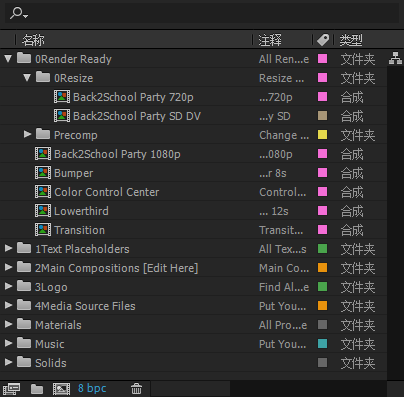
Task: Click the 3Logo folder icon
Action: point(24,286)
